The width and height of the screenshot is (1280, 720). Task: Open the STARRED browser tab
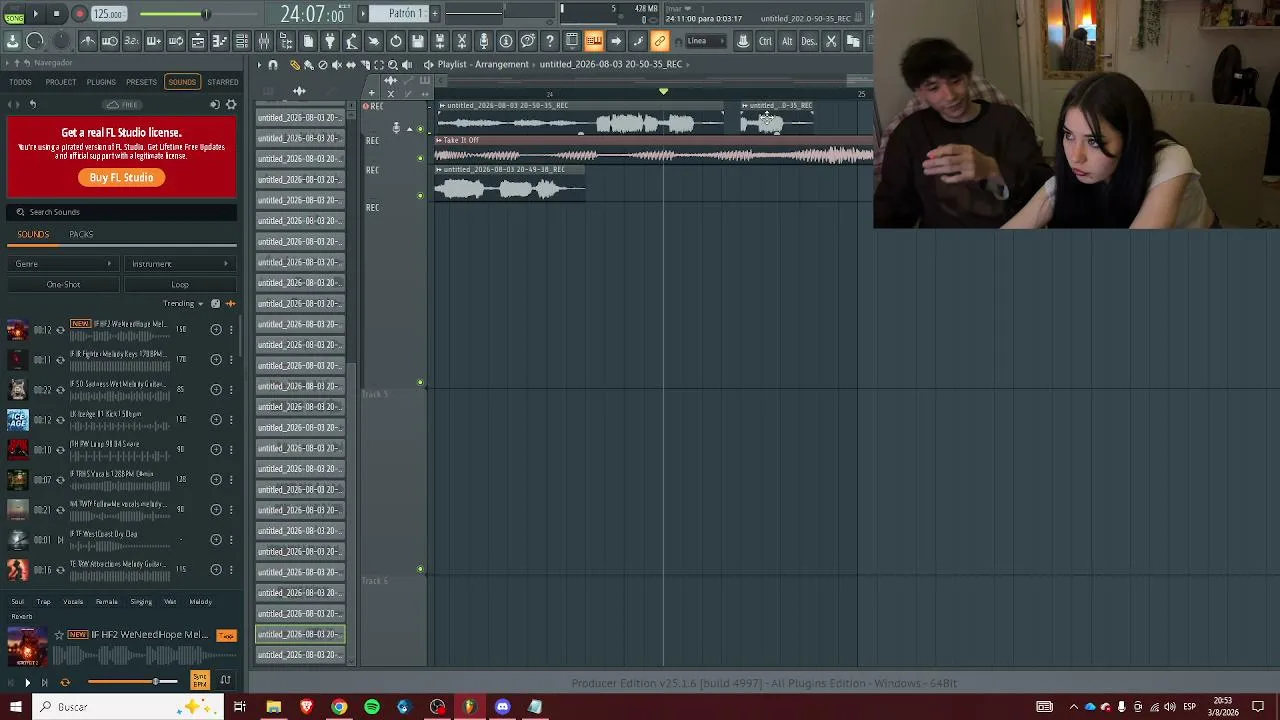(x=222, y=82)
